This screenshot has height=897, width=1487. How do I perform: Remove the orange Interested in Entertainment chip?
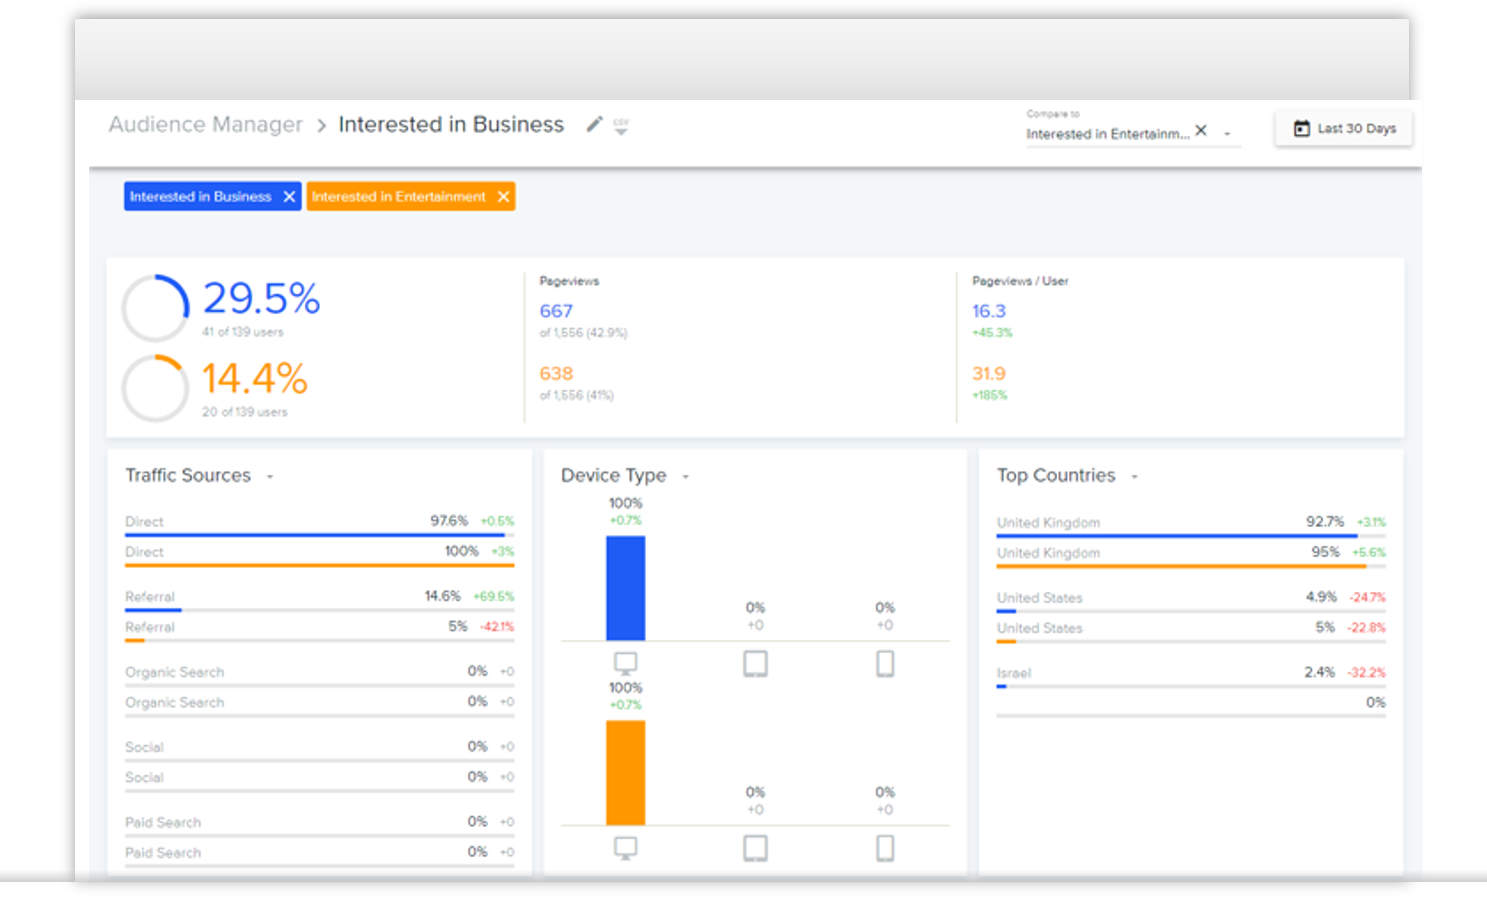pos(504,197)
